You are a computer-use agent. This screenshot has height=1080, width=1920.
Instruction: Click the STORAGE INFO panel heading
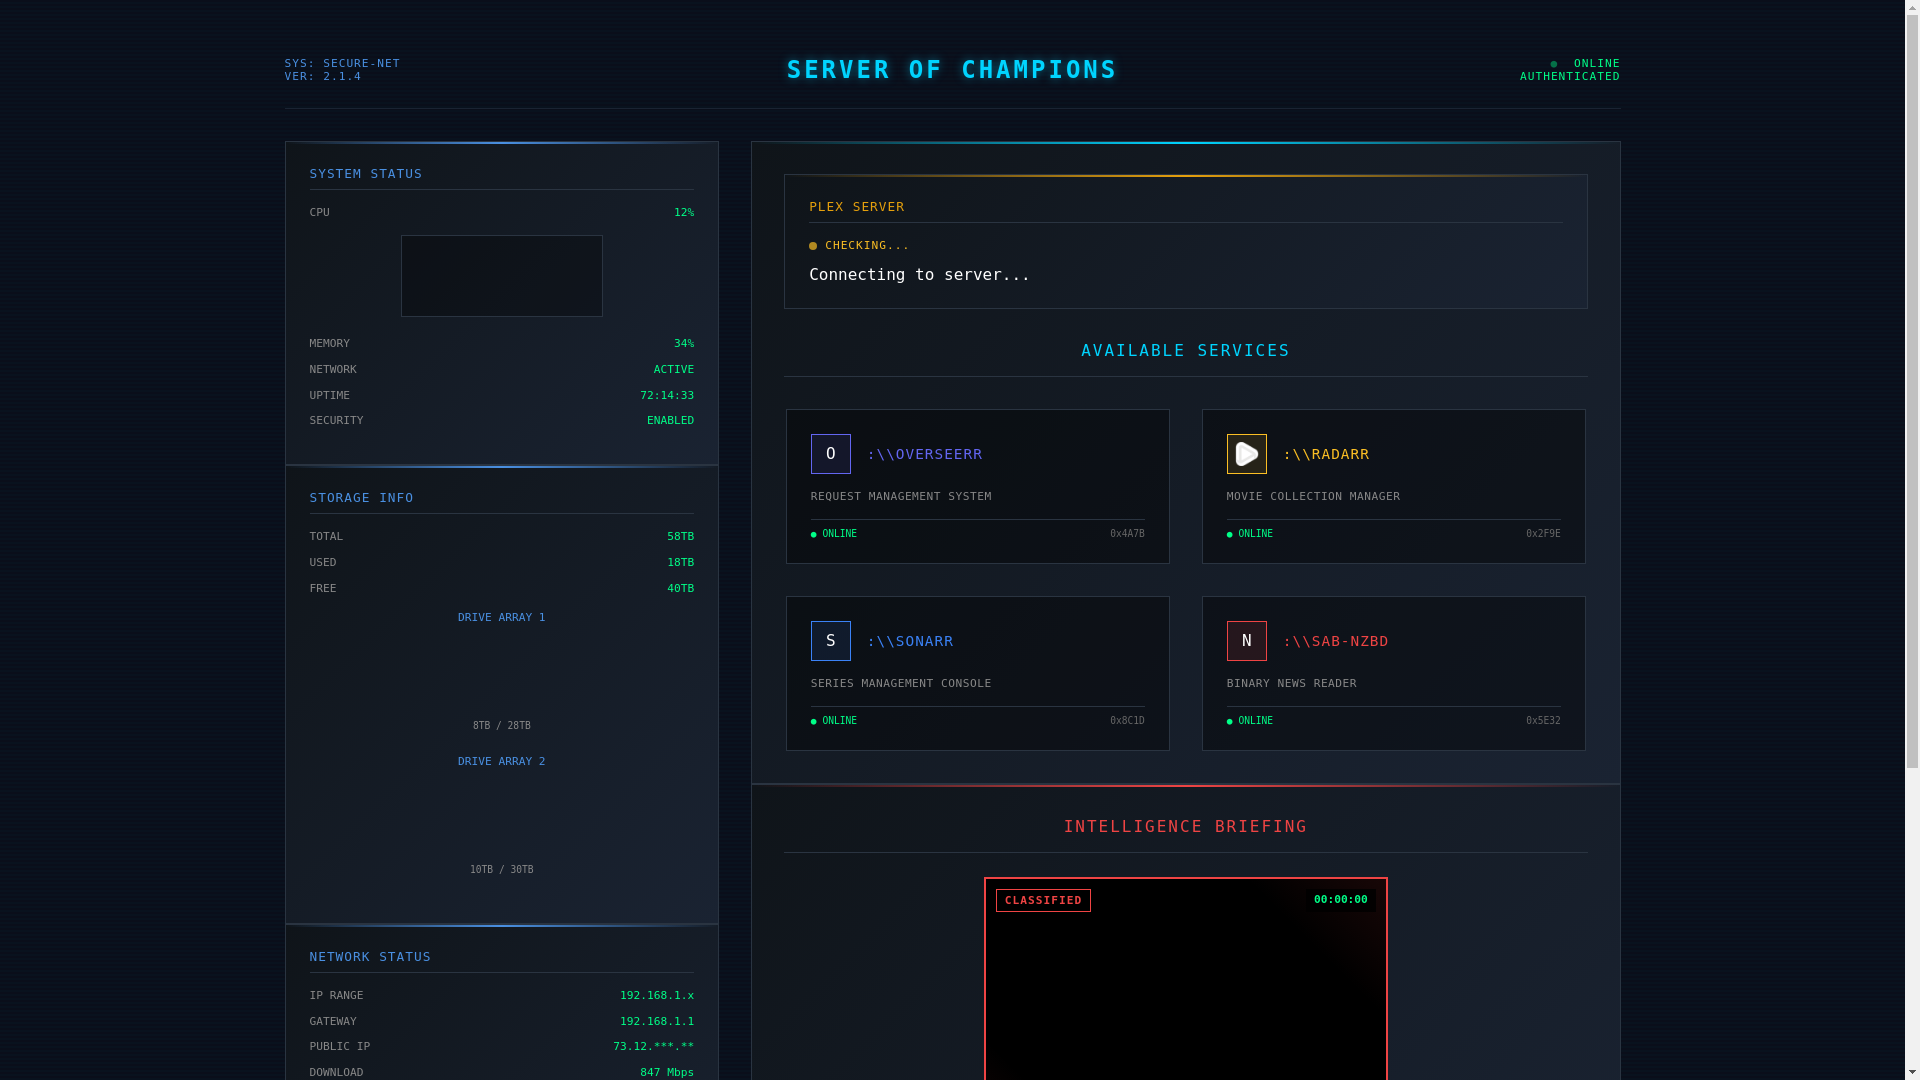361,498
